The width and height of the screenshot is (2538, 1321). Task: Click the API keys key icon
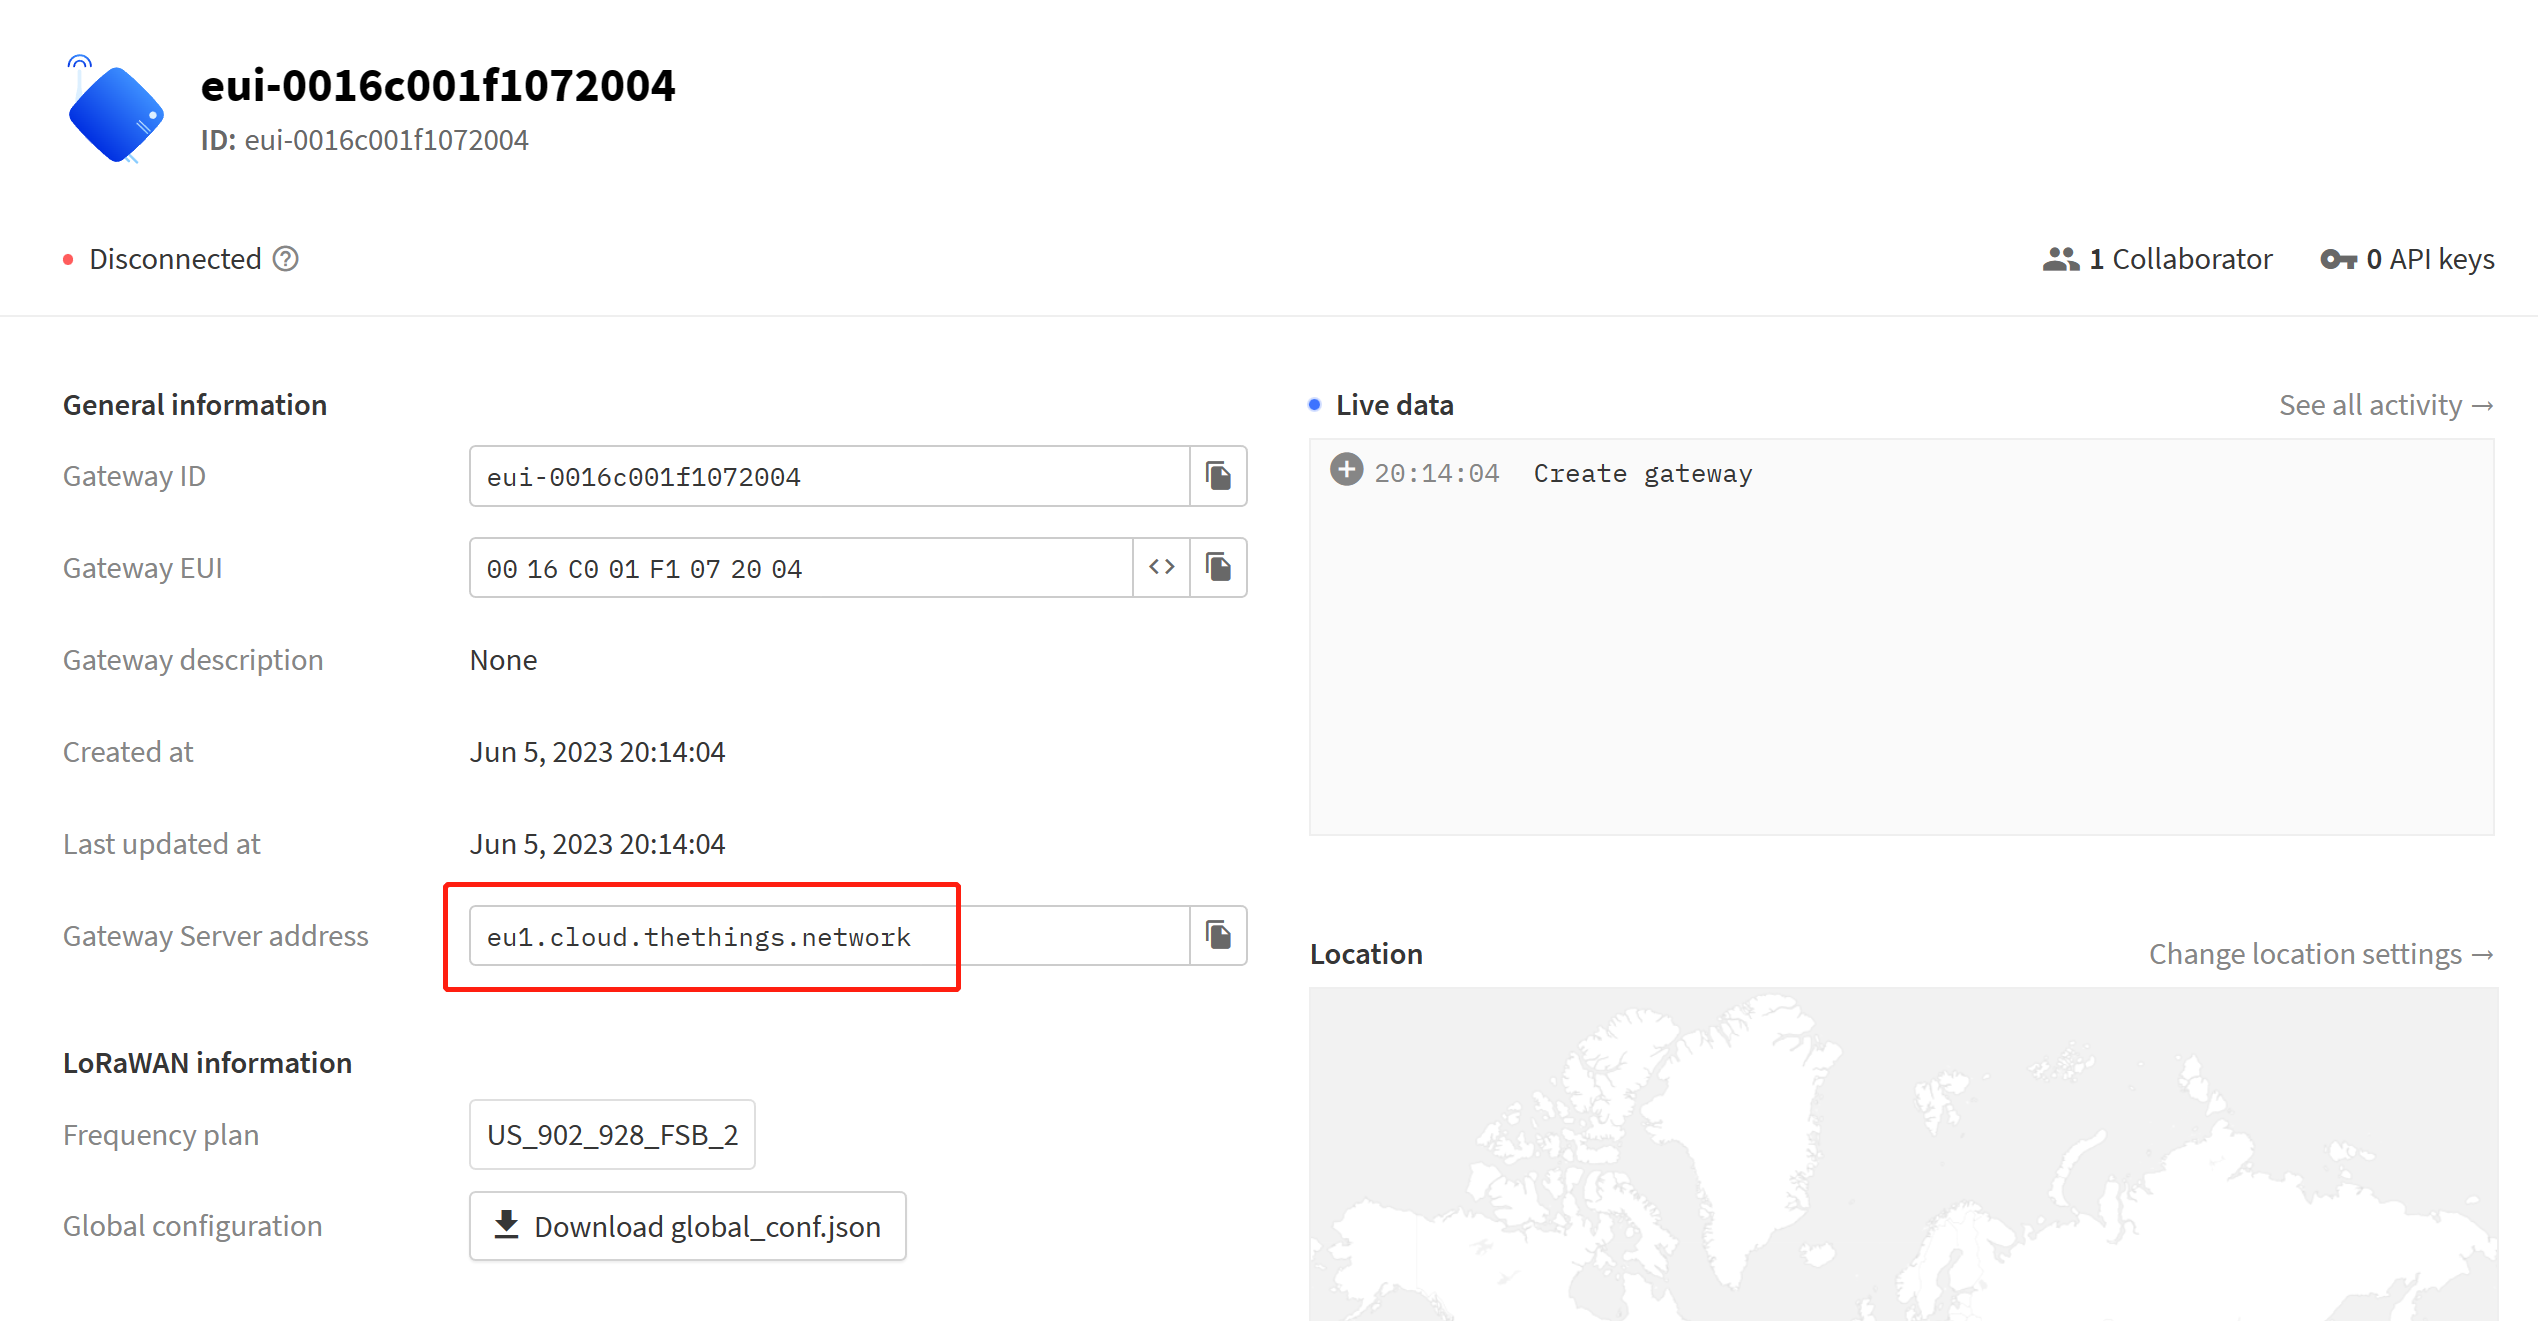point(2338,259)
